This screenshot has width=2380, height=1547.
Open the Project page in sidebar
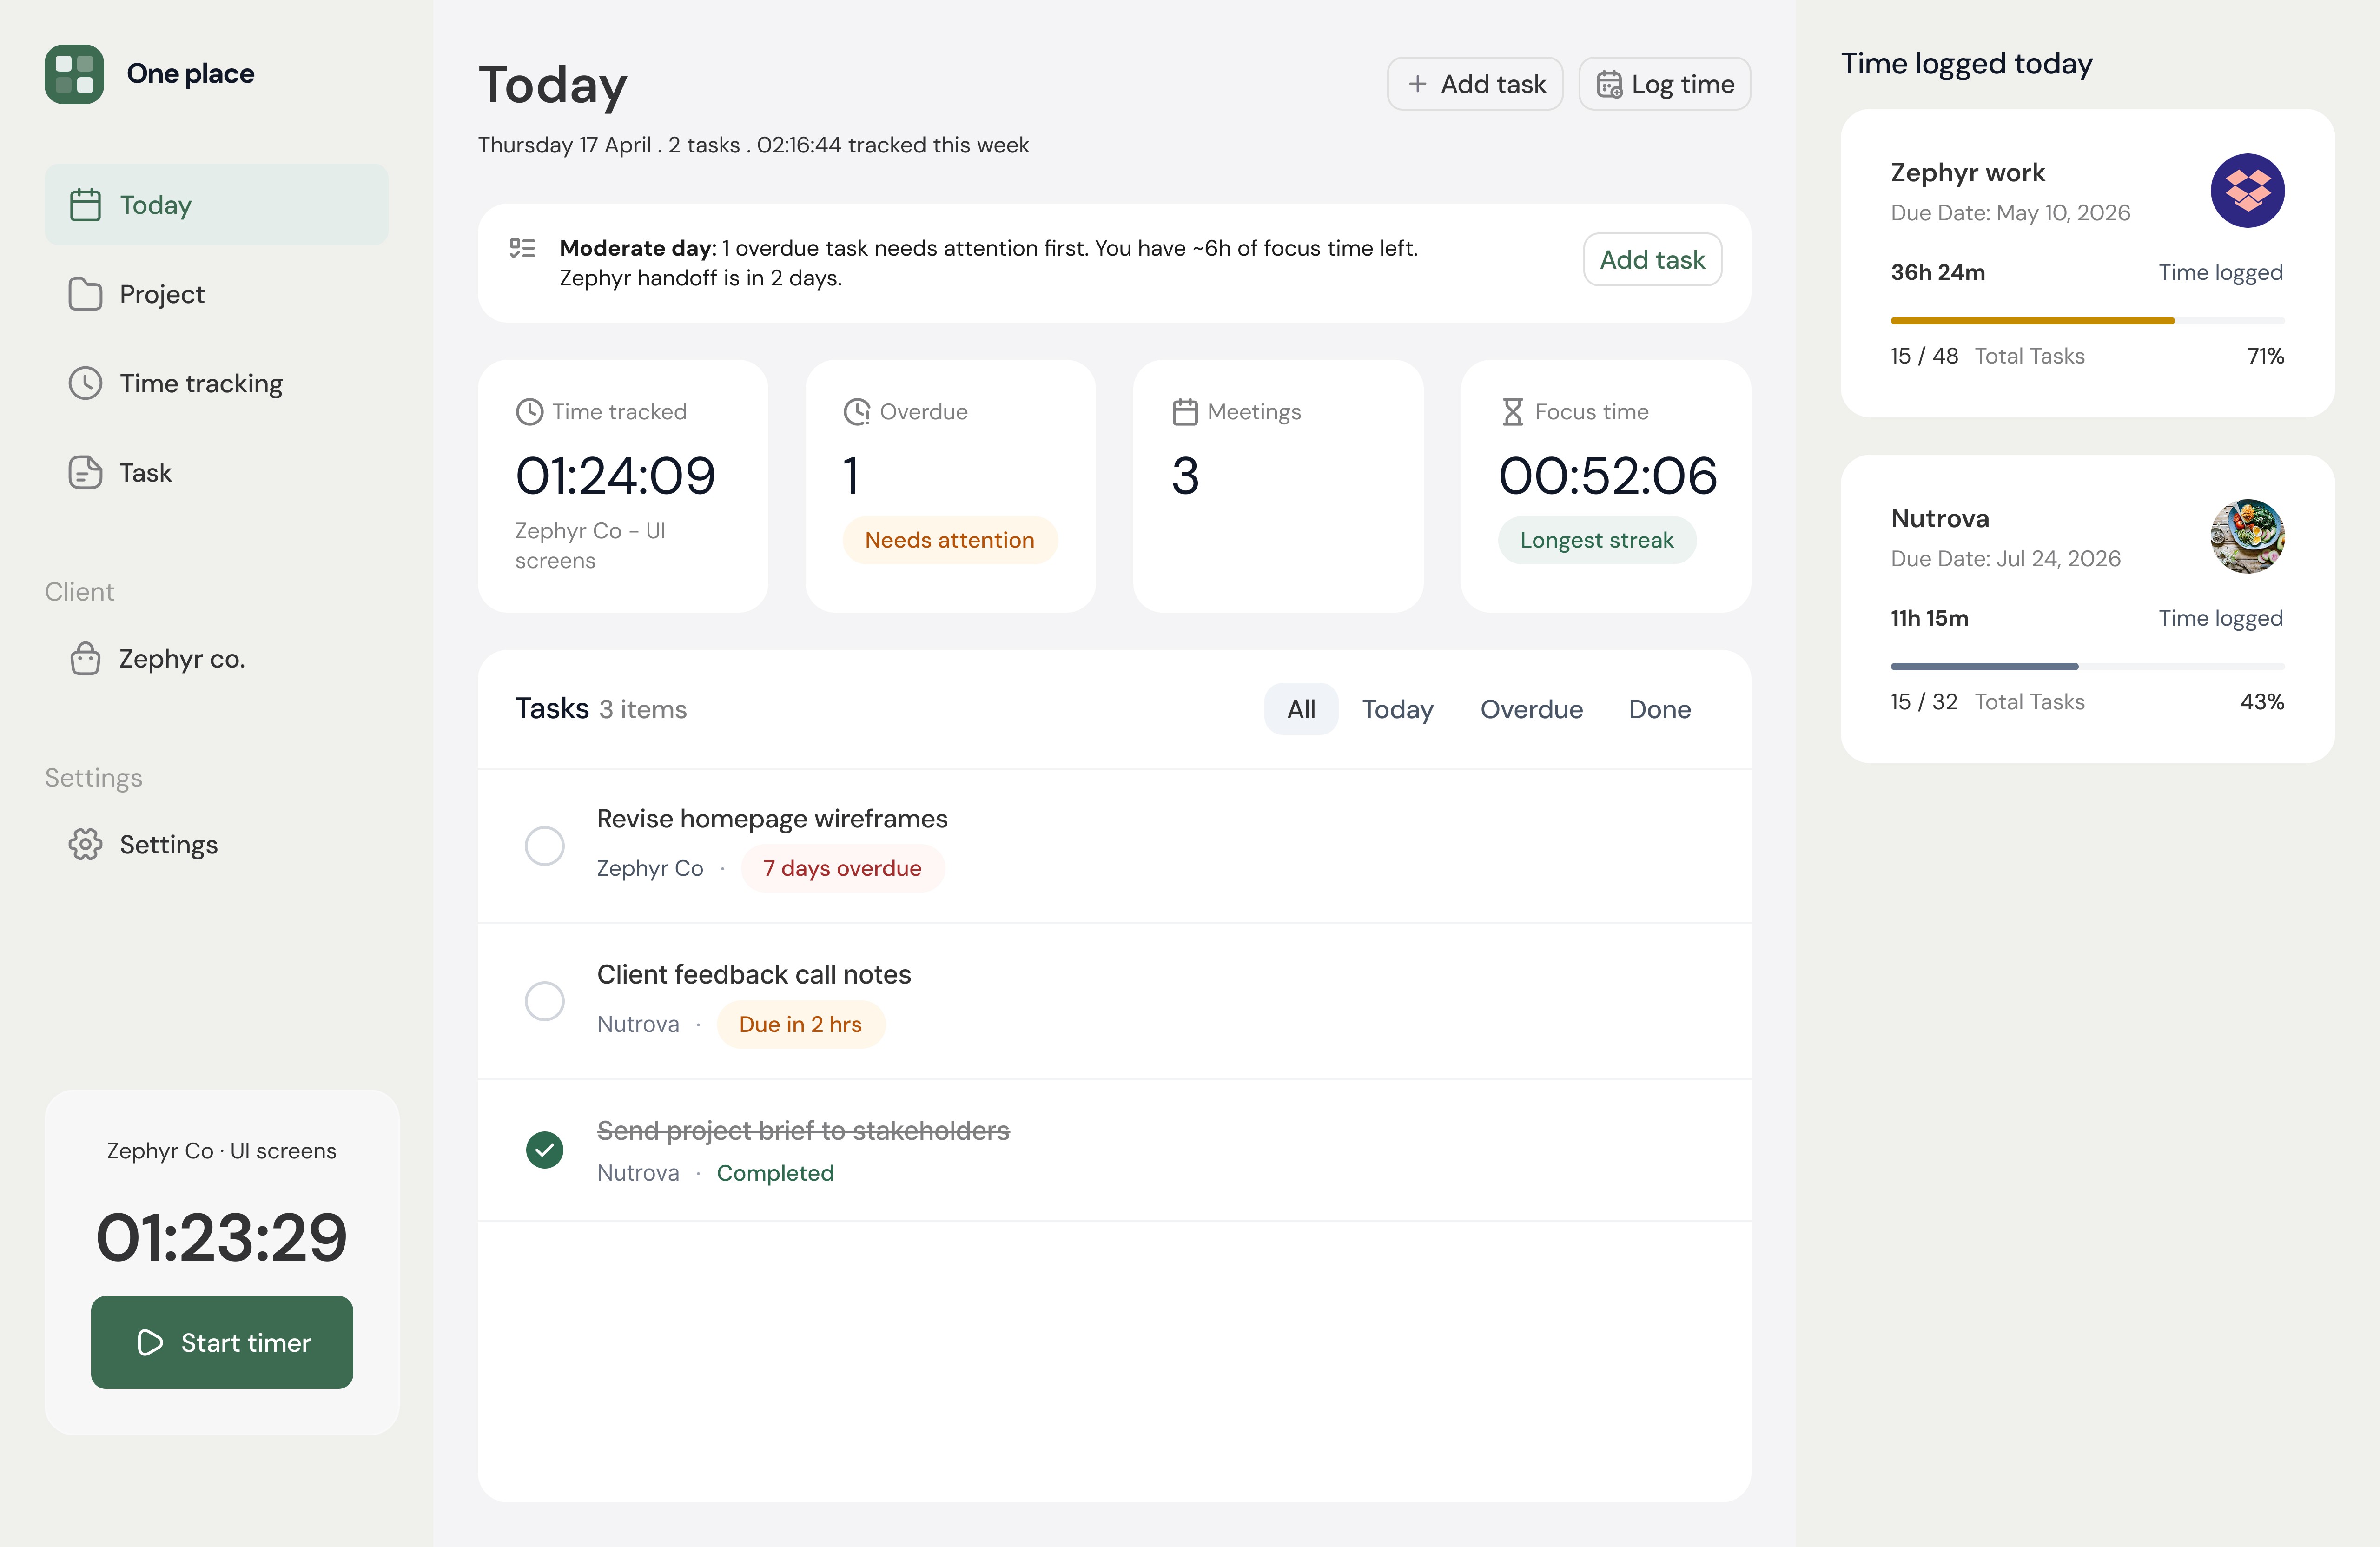[x=216, y=294]
